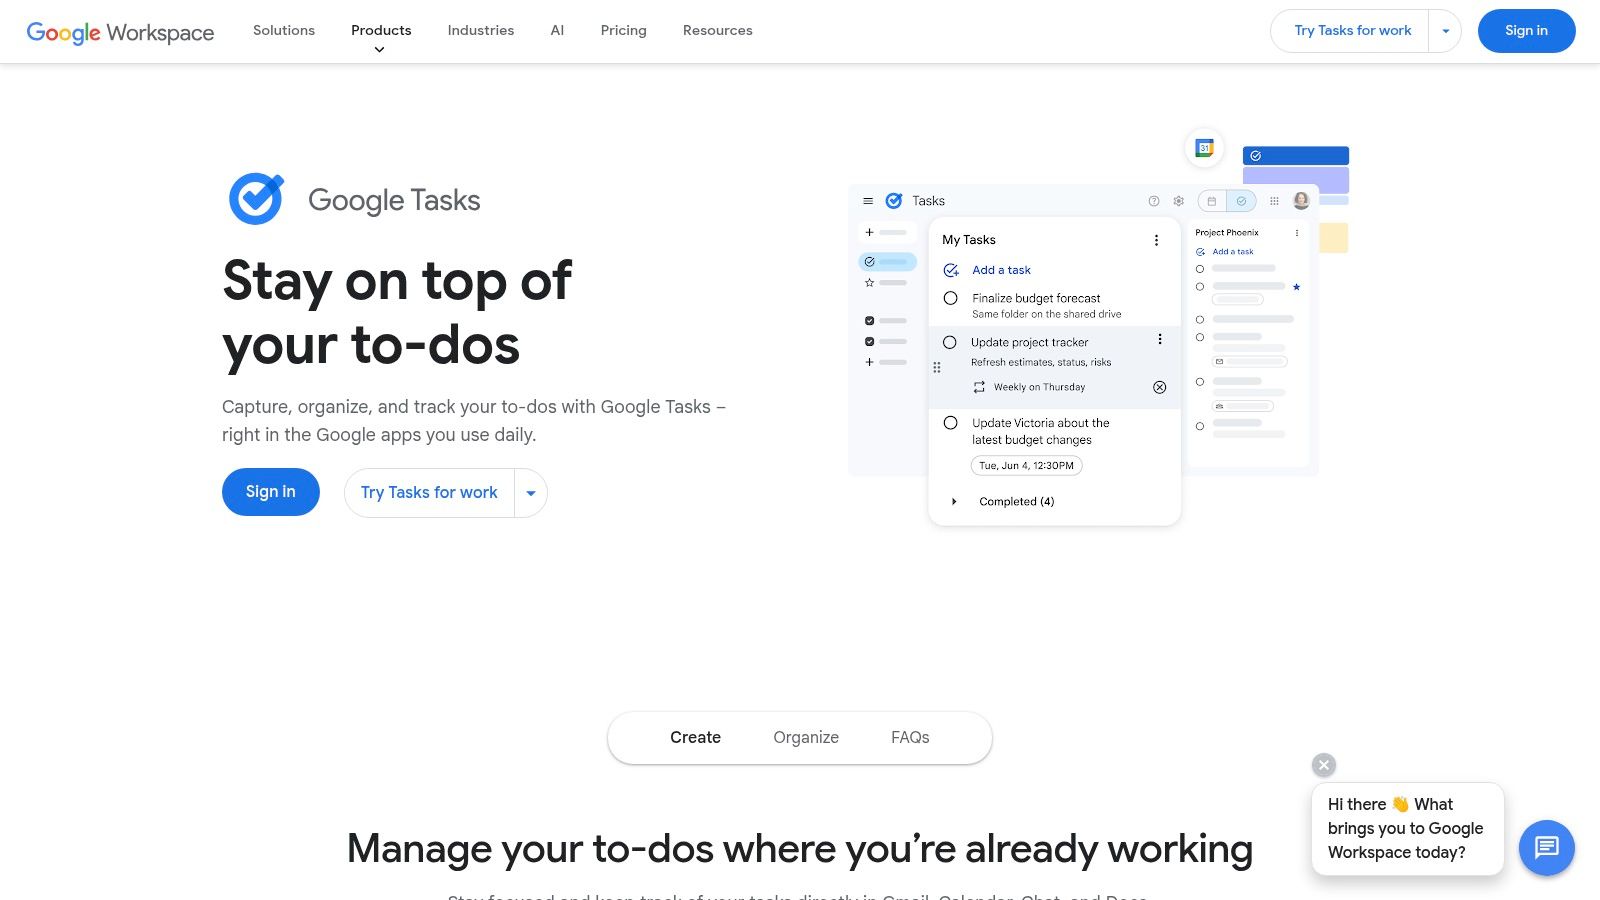
Task: Mark Update project tracker as complete
Action: (950, 341)
